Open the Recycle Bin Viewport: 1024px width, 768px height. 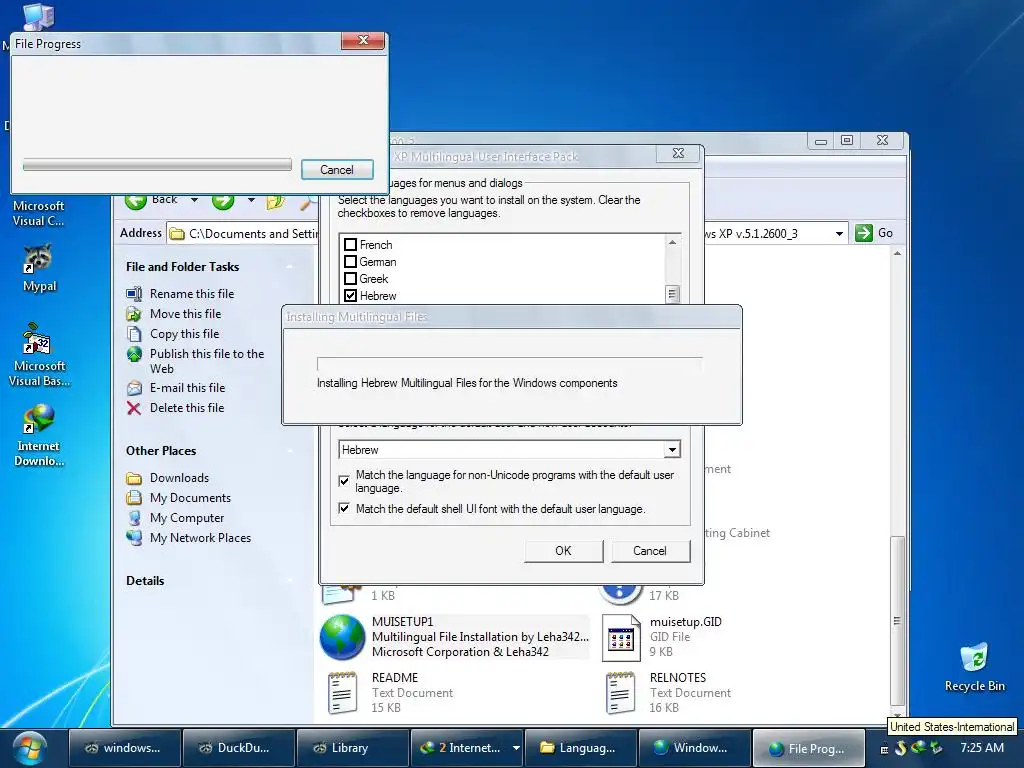pyautogui.click(x=974, y=667)
